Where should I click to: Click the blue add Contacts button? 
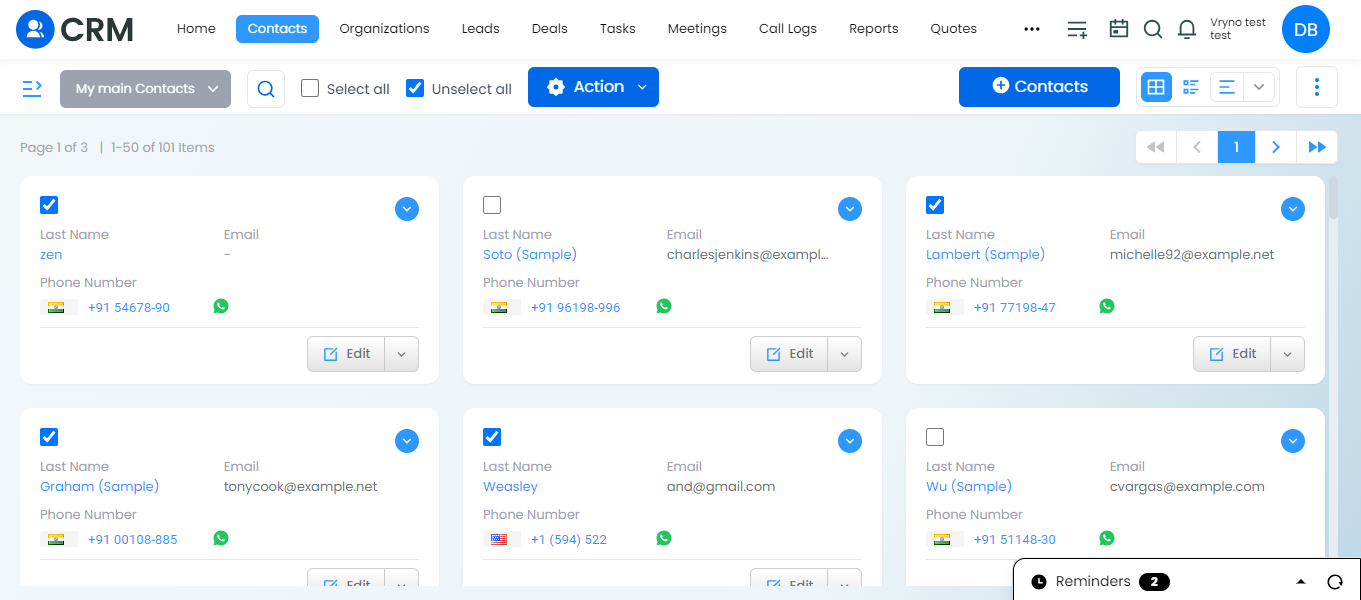(x=1039, y=87)
